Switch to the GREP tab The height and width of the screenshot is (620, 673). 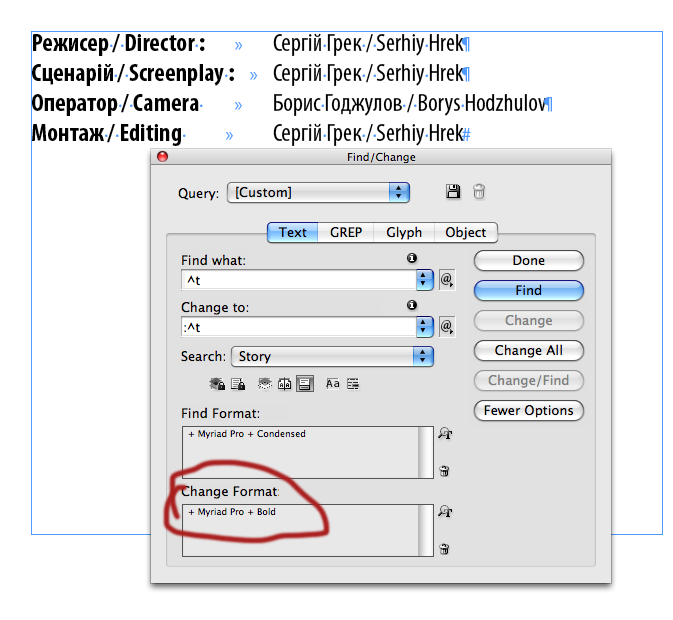346,233
